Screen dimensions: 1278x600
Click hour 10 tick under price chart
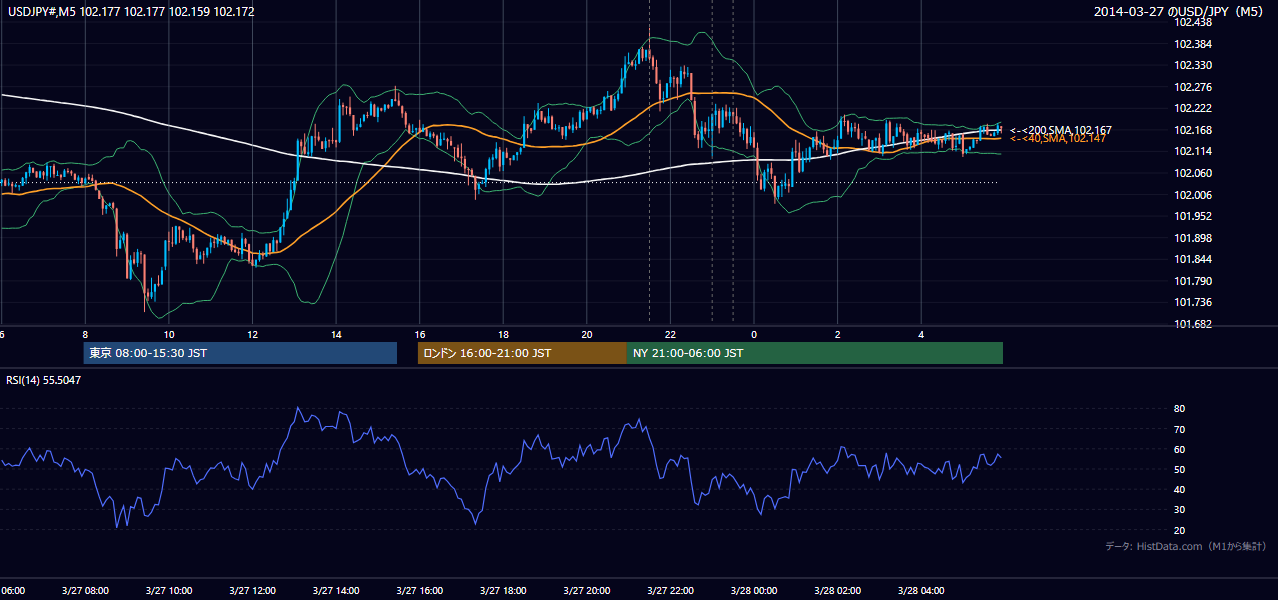pyautogui.click(x=169, y=334)
